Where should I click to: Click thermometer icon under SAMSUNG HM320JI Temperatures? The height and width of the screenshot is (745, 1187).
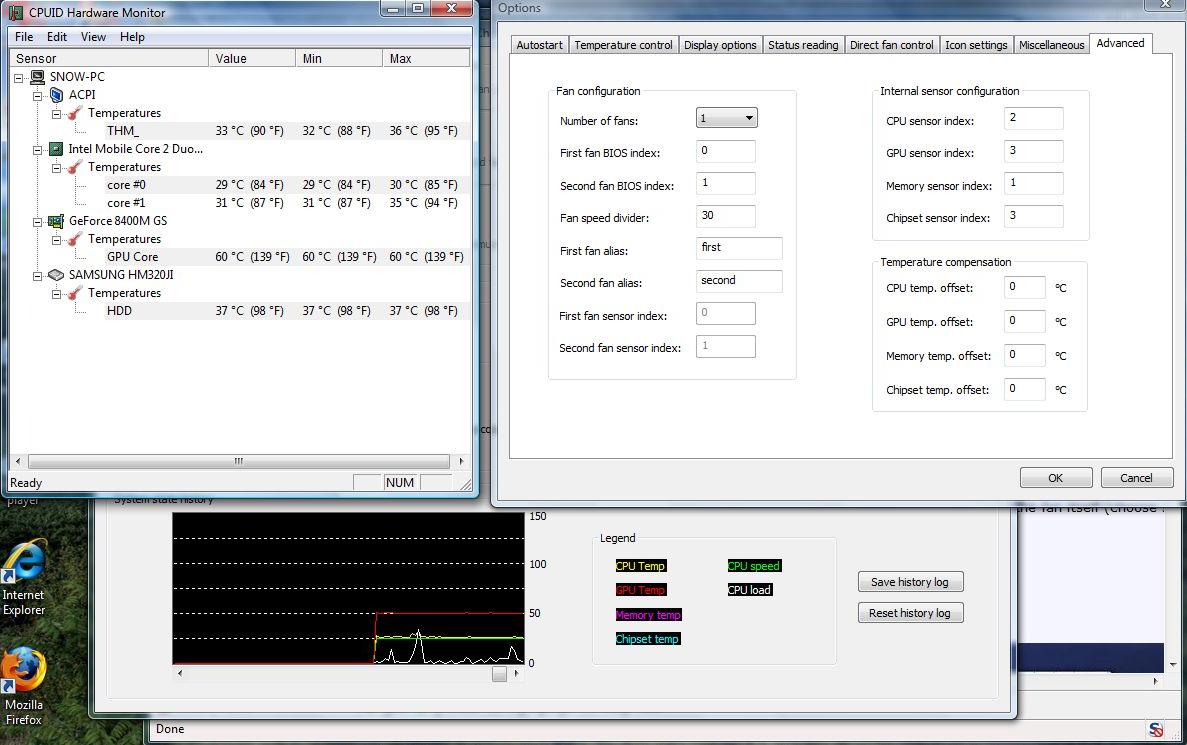tap(75, 293)
